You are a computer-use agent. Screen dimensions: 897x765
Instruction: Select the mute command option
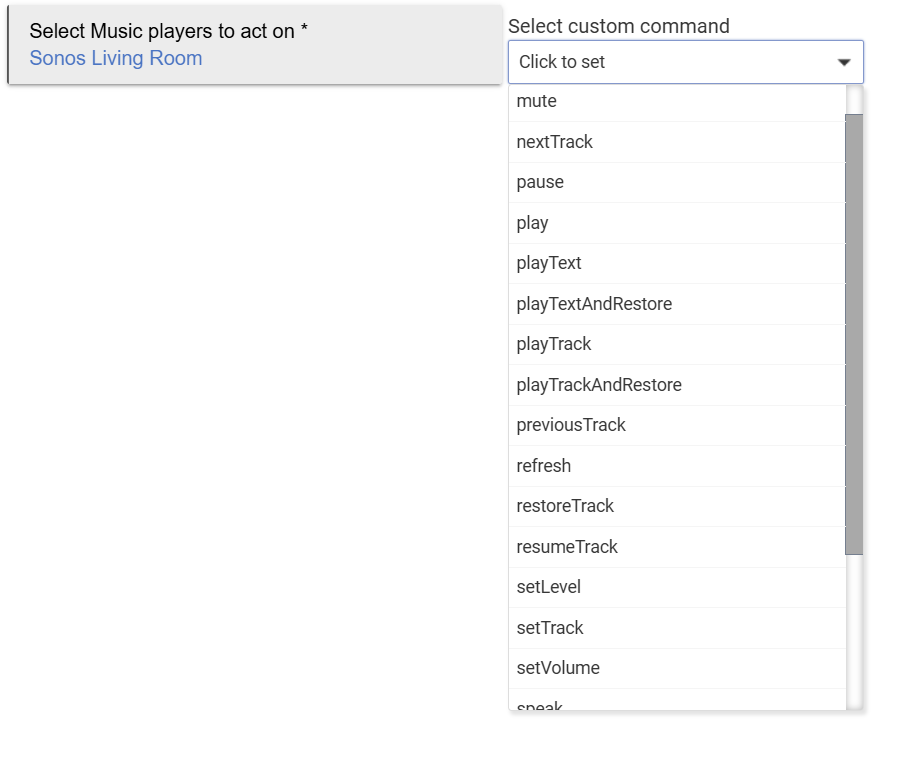tap(537, 101)
